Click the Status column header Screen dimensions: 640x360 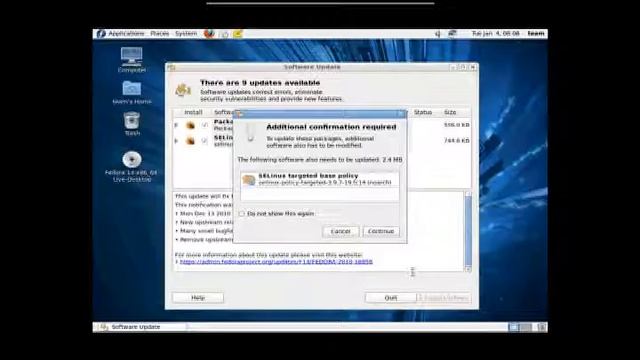(x=423, y=112)
